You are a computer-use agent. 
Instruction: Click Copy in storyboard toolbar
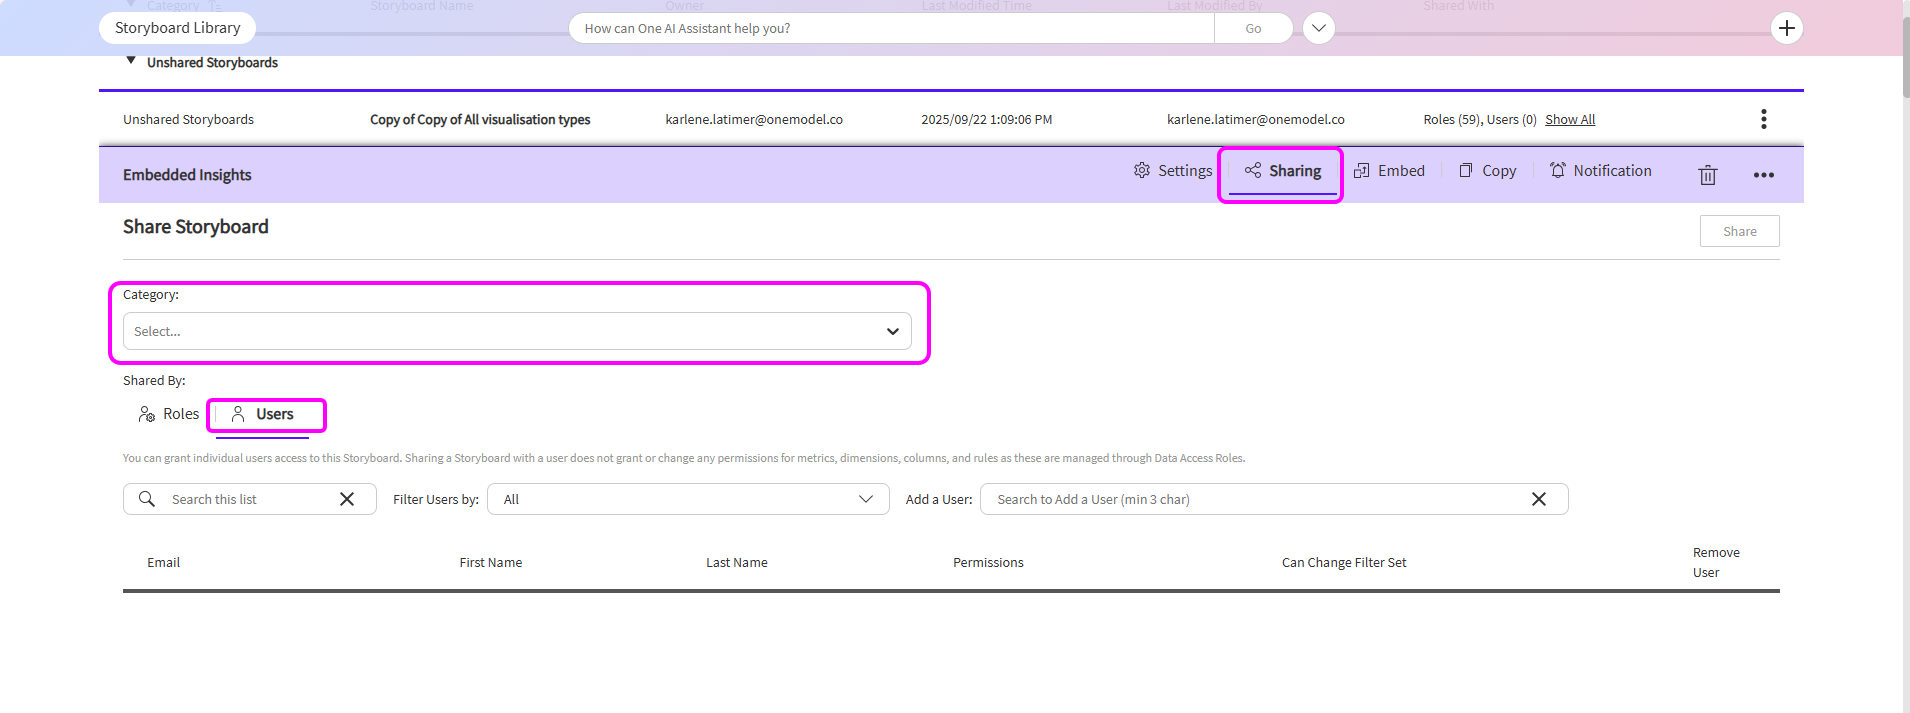[1487, 171]
